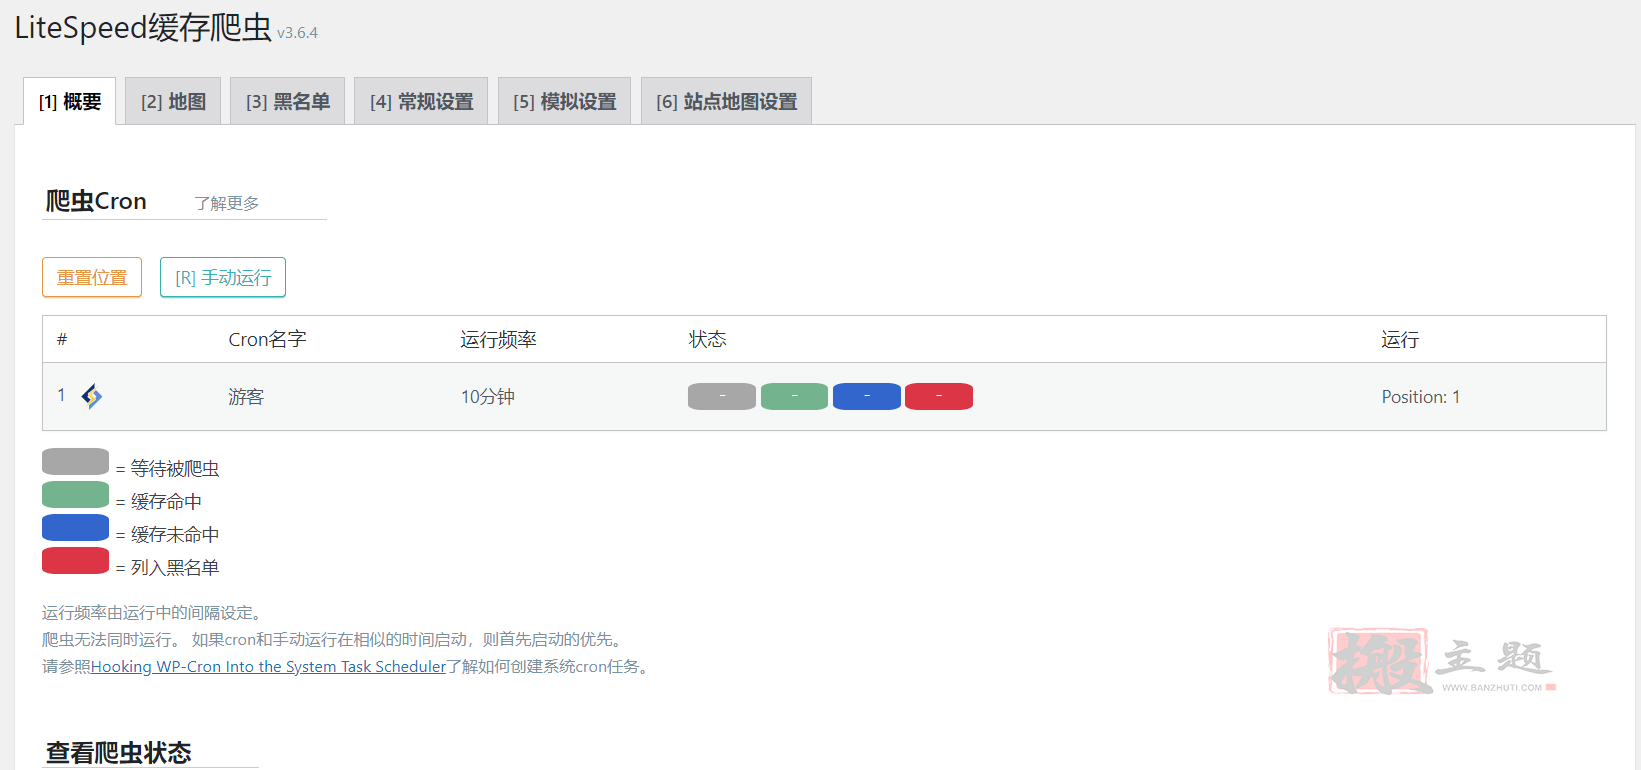Click the 爬虫Cron section heading
This screenshot has width=1641, height=770.
(x=96, y=201)
